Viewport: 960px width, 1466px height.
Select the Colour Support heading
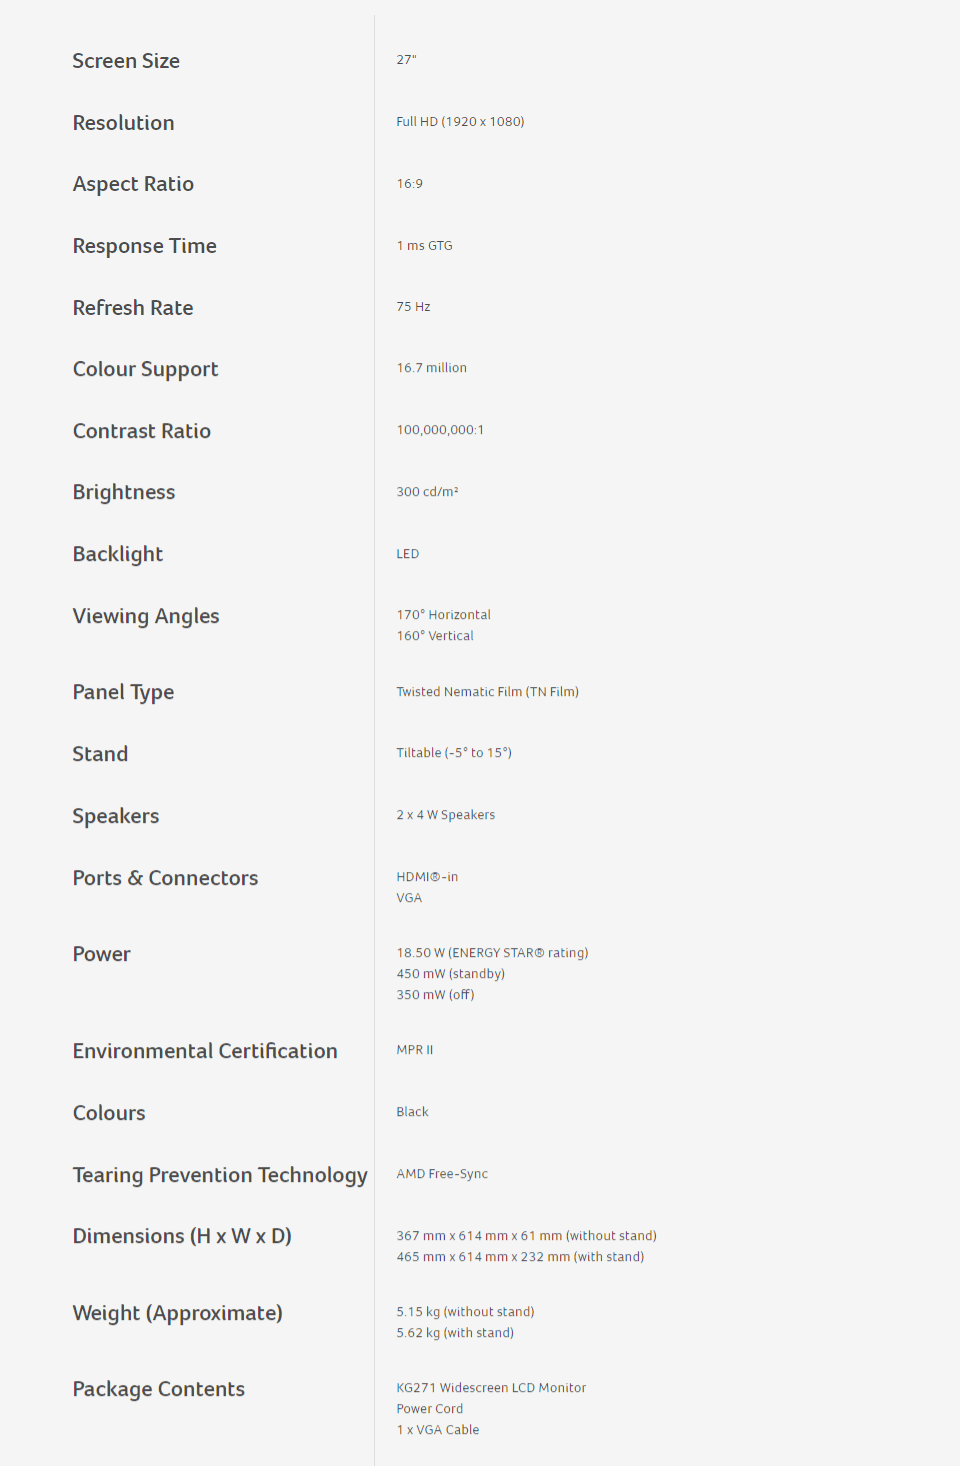[x=146, y=370]
